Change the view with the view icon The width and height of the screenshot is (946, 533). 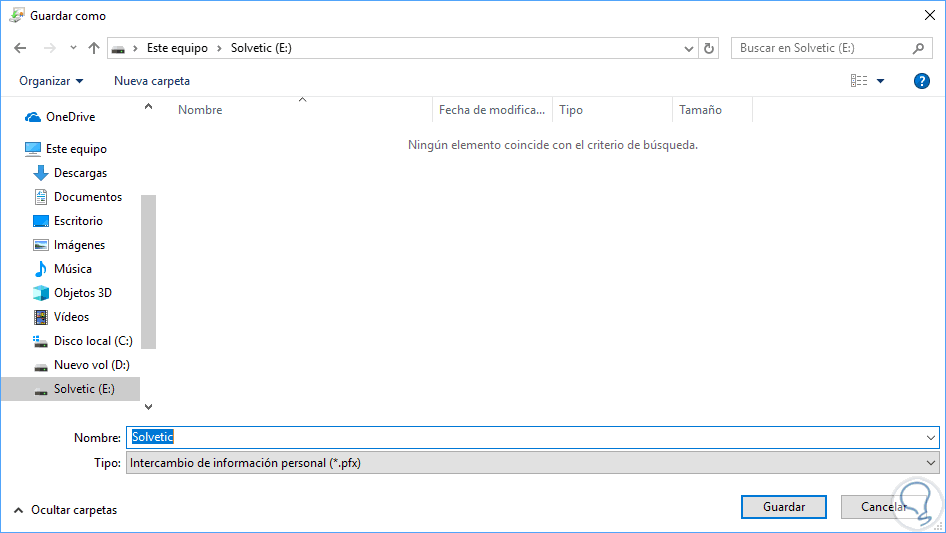(859, 81)
